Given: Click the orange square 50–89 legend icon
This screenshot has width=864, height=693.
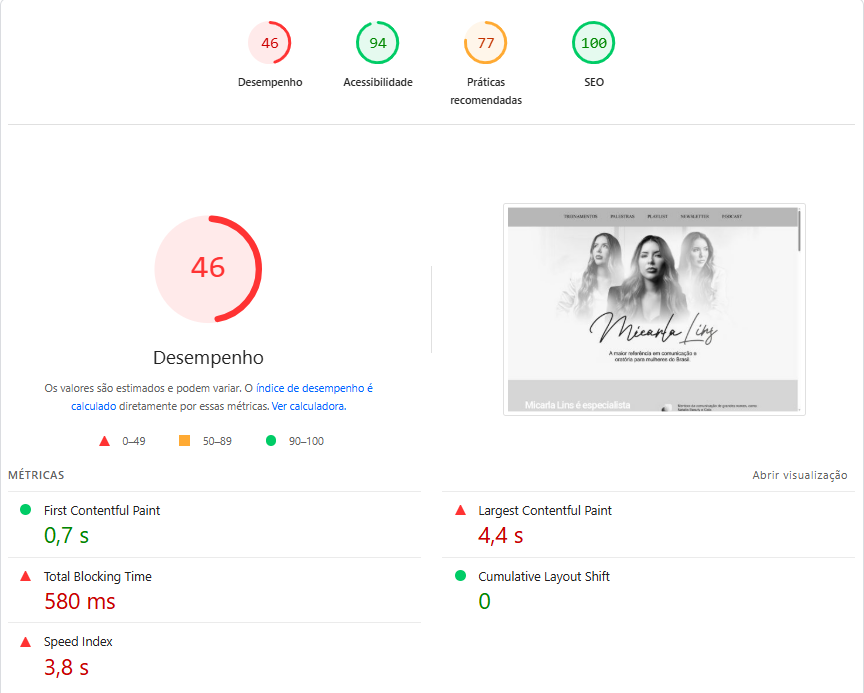Looking at the screenshot, I should pyautogui.click(x=184, y=441).
